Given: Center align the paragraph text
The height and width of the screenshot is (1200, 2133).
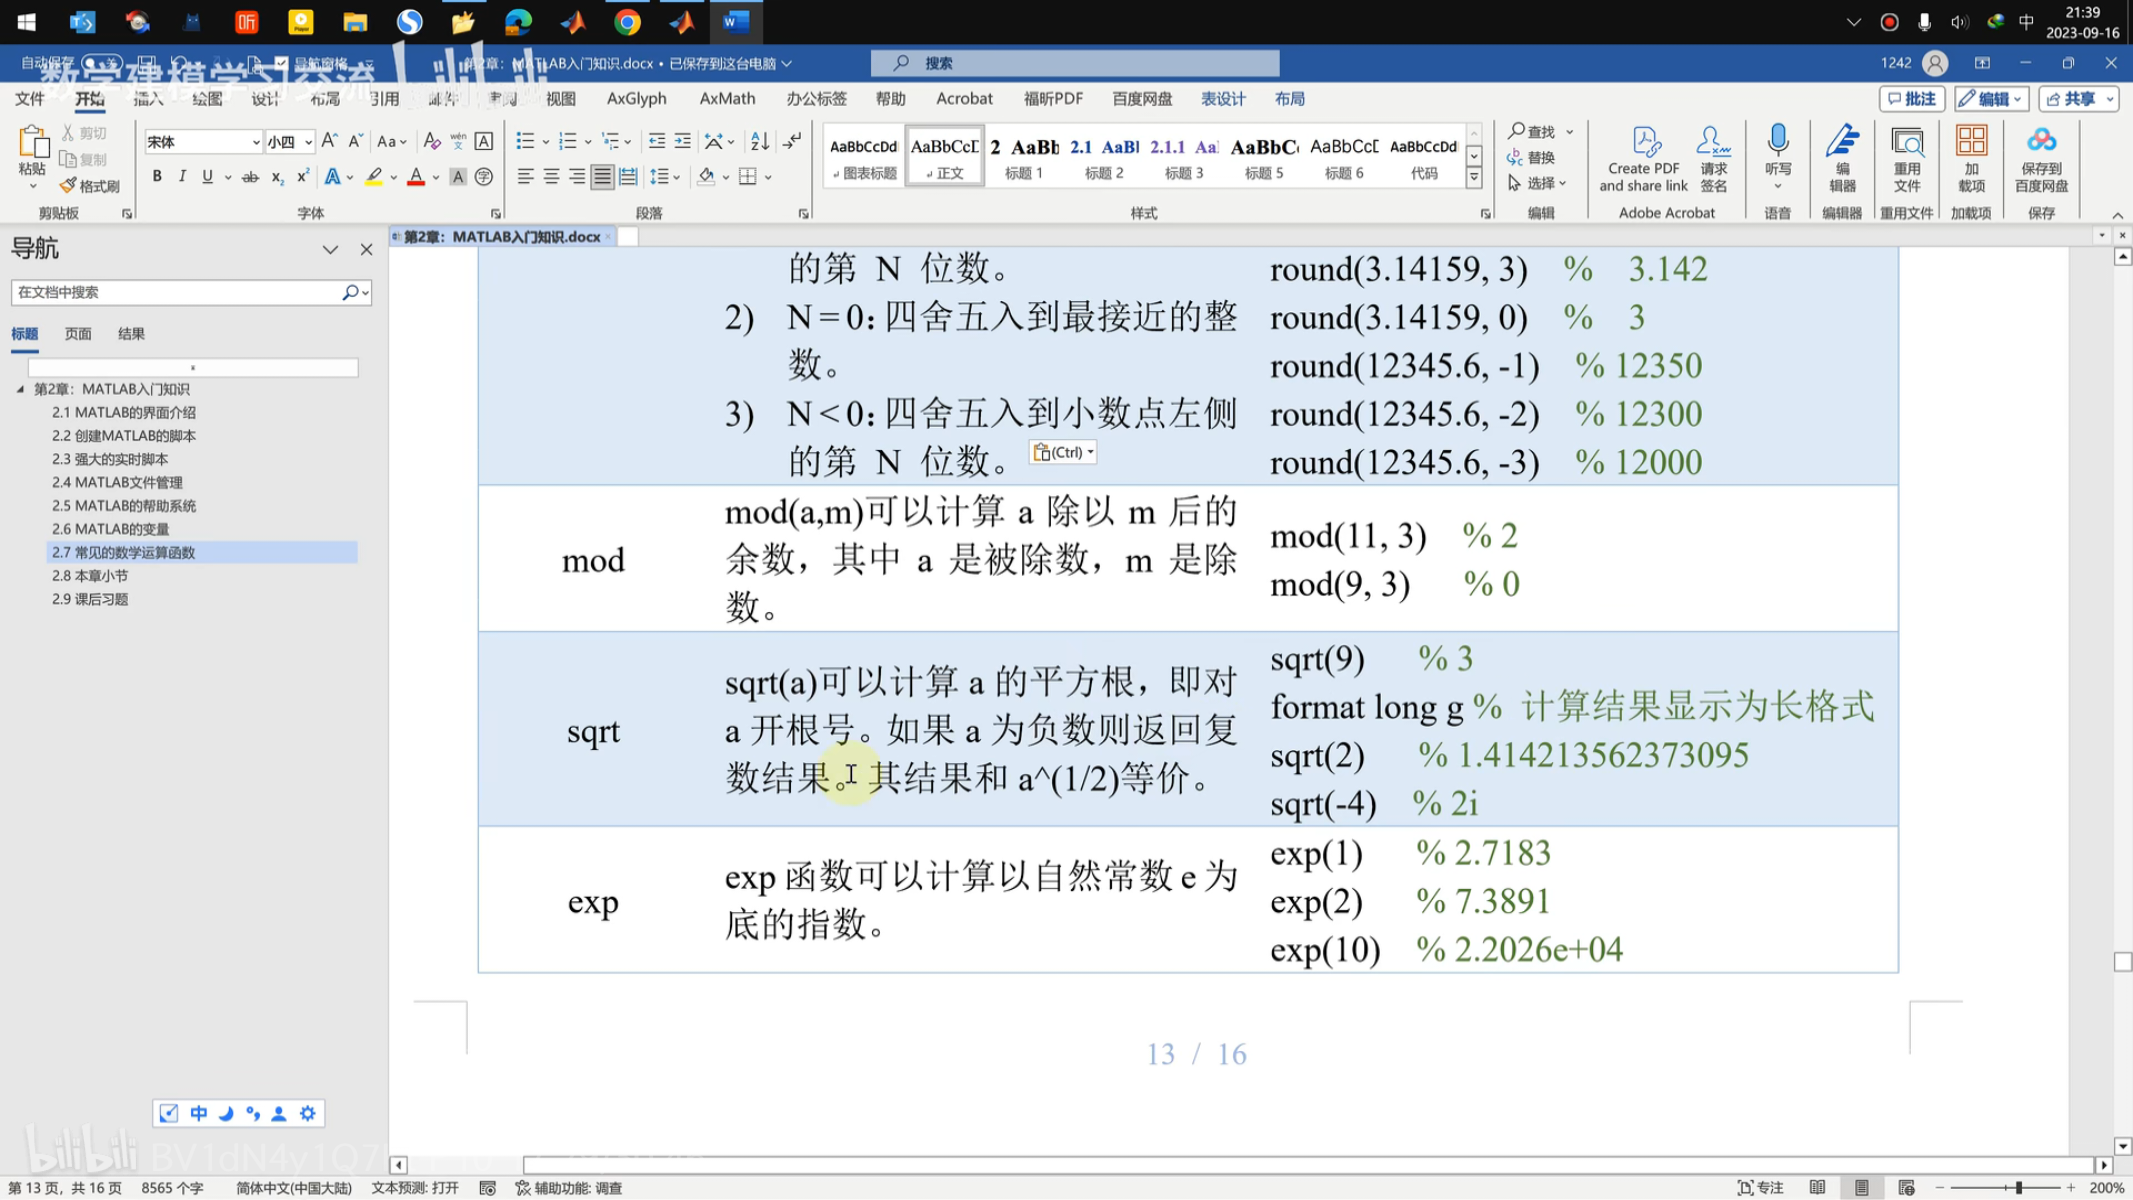Looking at the screenshot, I should point(551,177).
